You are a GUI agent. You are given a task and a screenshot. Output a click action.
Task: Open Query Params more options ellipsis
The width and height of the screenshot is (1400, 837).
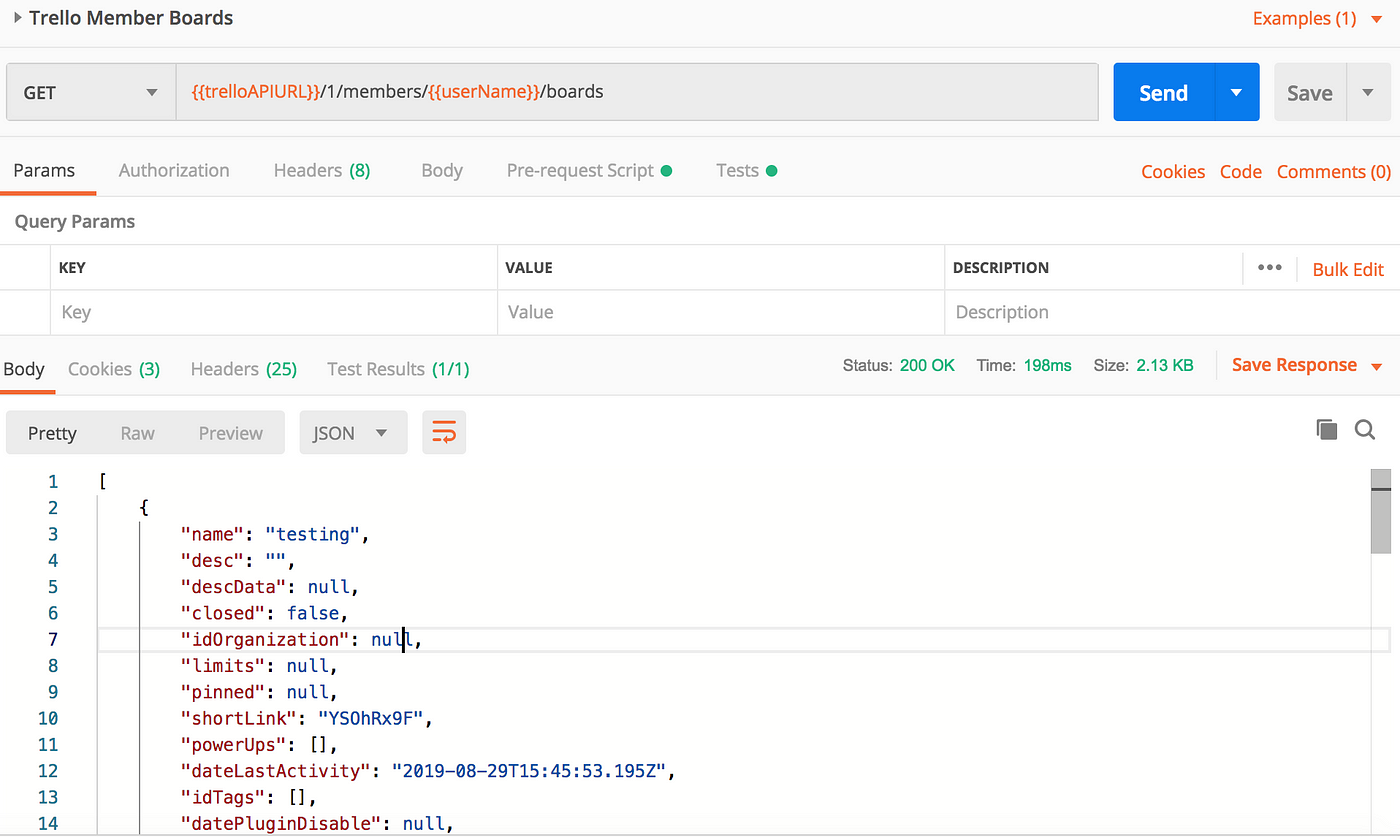pyautogui.click(x=1270, y=268)
